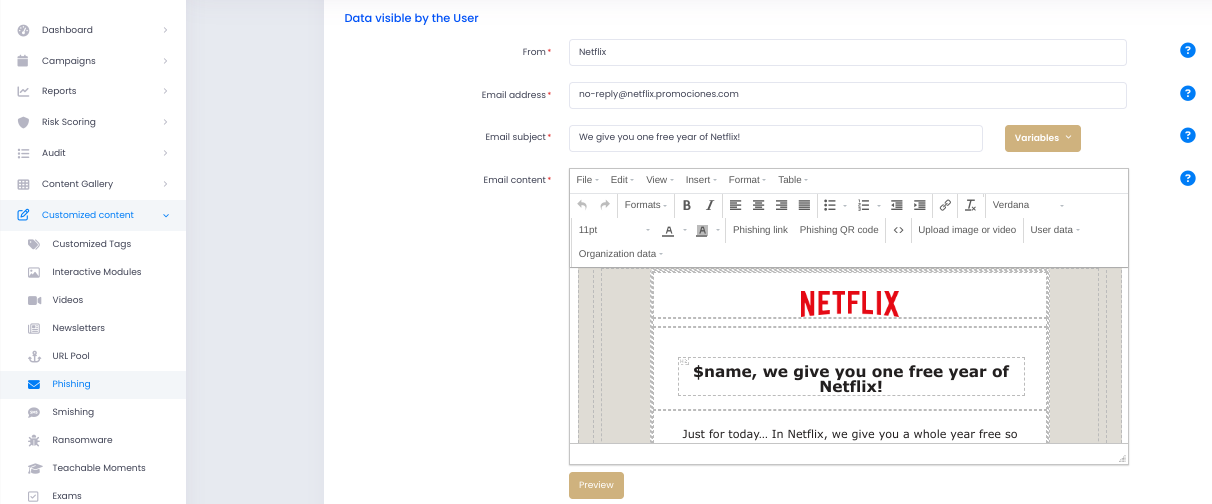Click Upload image or video button

pyautogui.click(x=967, y=230)
